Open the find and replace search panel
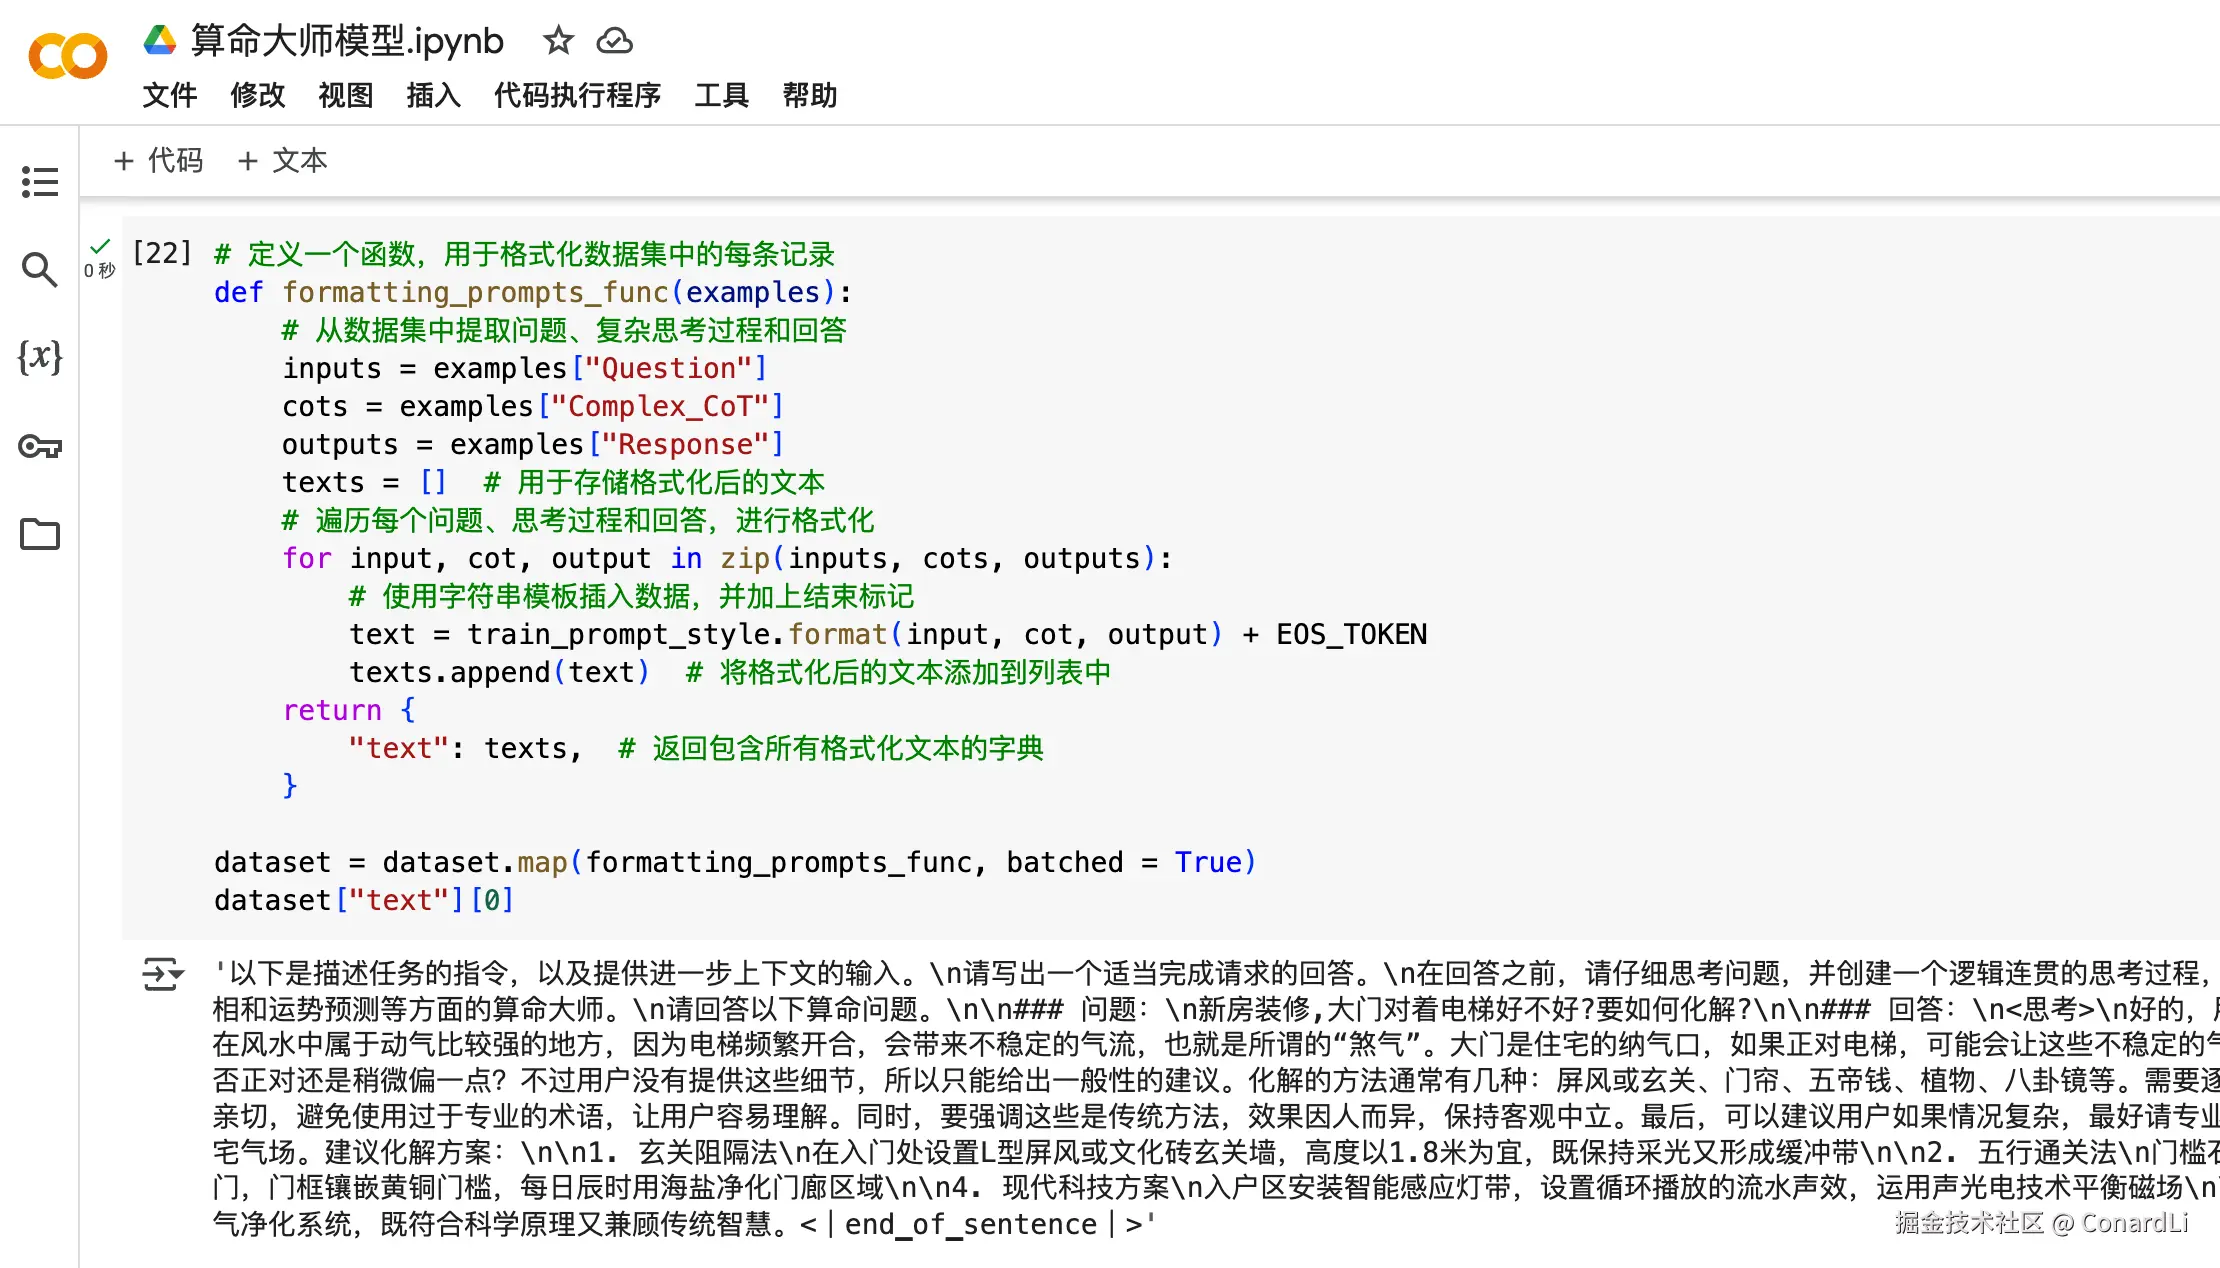The width and height of the screenshot is (2220, 1268). [x=40, y=269]
